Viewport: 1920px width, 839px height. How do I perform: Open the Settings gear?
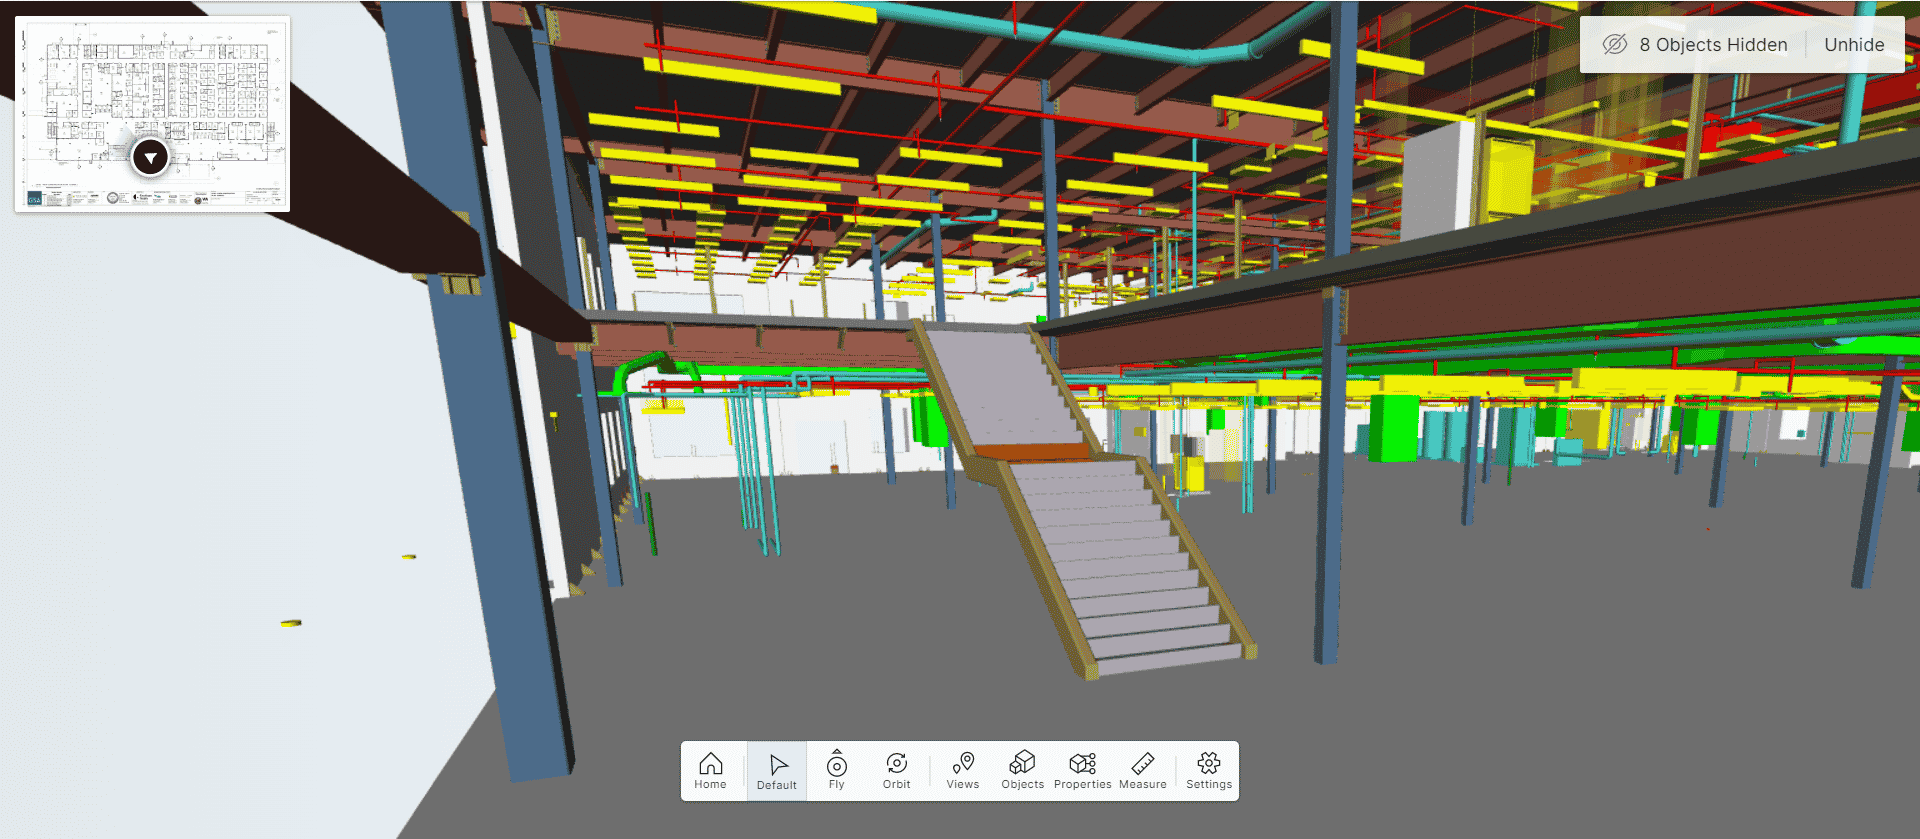coord(1209,770)
